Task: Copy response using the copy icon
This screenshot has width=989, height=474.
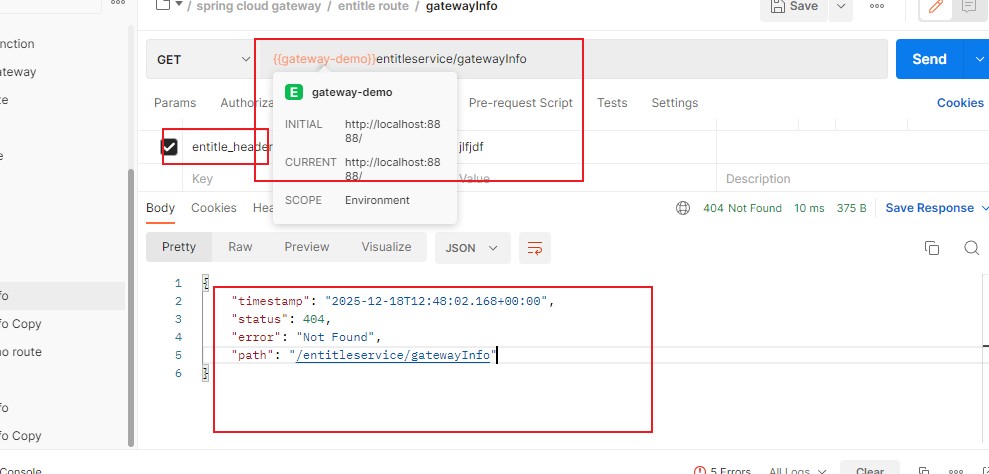Action: [x=932, y=248]
